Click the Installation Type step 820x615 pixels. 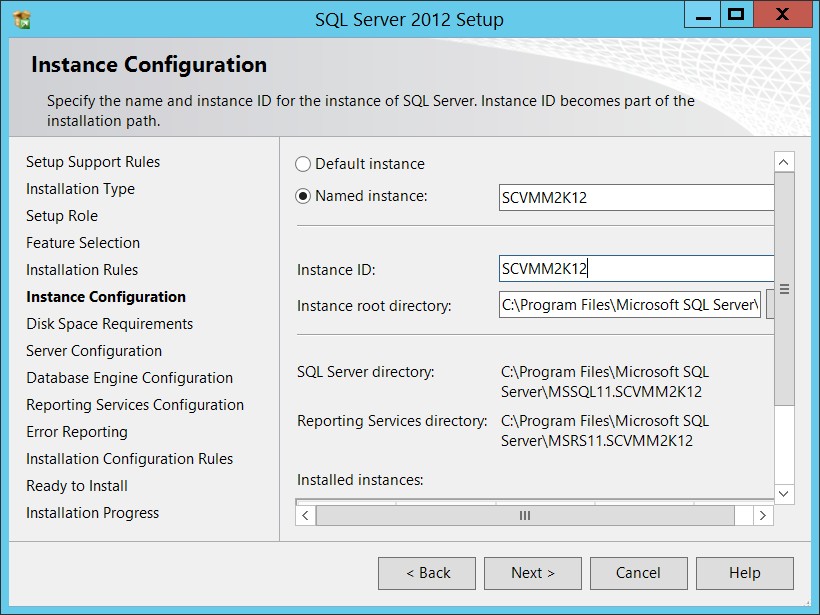point(81,189)
